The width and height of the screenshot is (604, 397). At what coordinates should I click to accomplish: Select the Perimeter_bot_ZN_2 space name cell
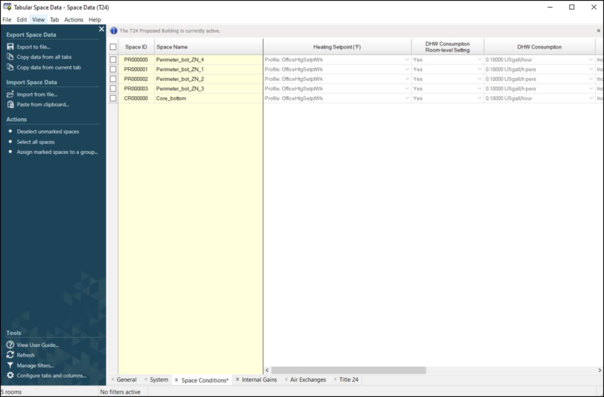209,79
